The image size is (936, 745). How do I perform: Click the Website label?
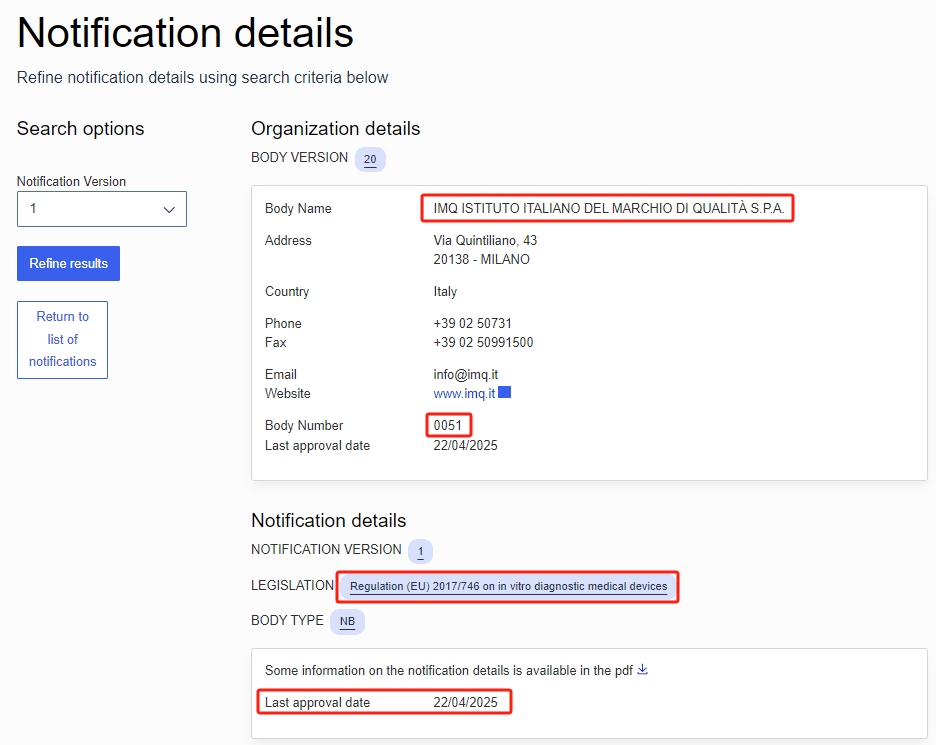288,394
